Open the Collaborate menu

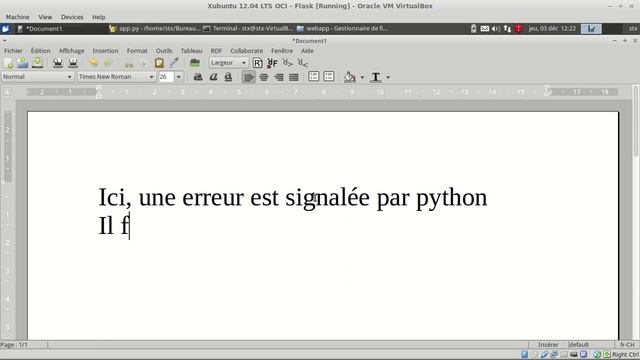247,51
